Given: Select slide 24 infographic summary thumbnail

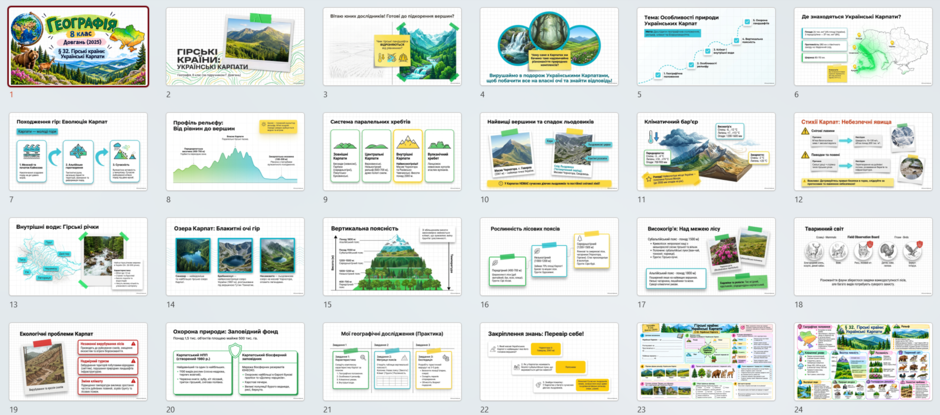Looking at the screenshot, I should coord(863,362).
